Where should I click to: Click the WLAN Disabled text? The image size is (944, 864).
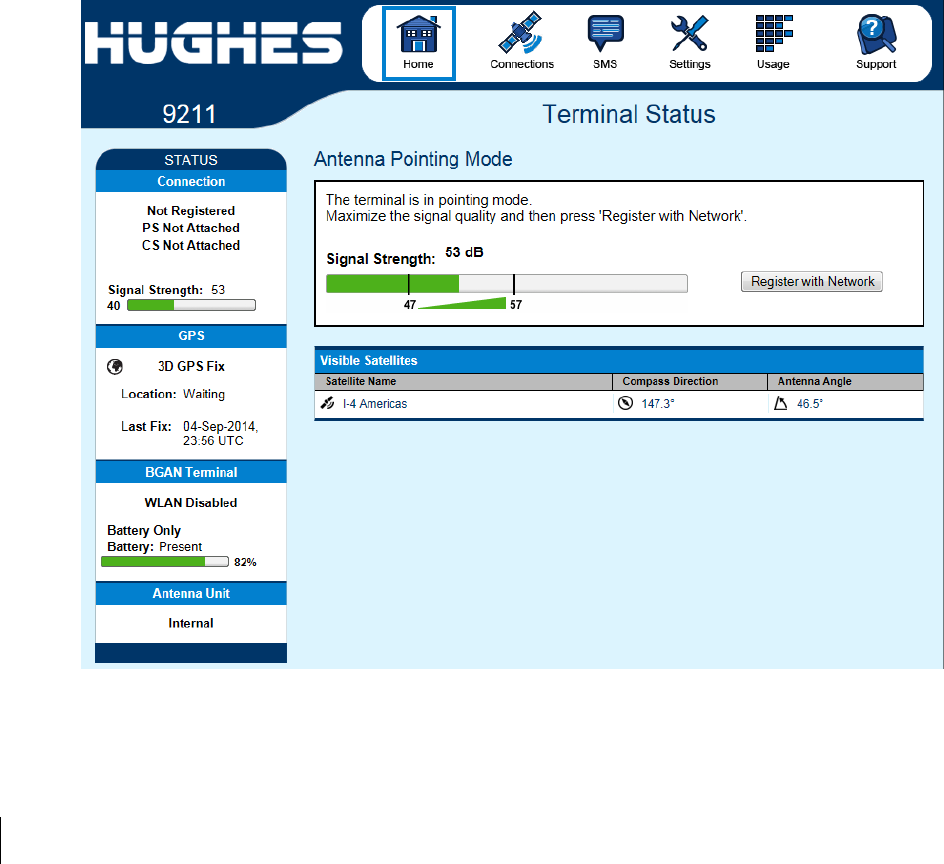191,503
